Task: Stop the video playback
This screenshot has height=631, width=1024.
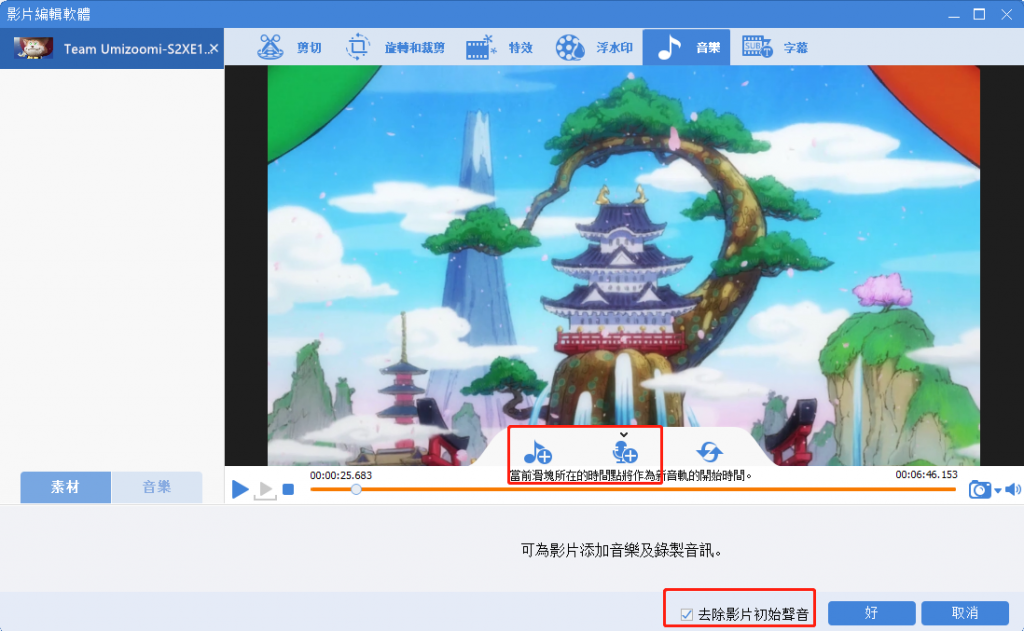Action: pyautogui.click(x=288, y=489)
